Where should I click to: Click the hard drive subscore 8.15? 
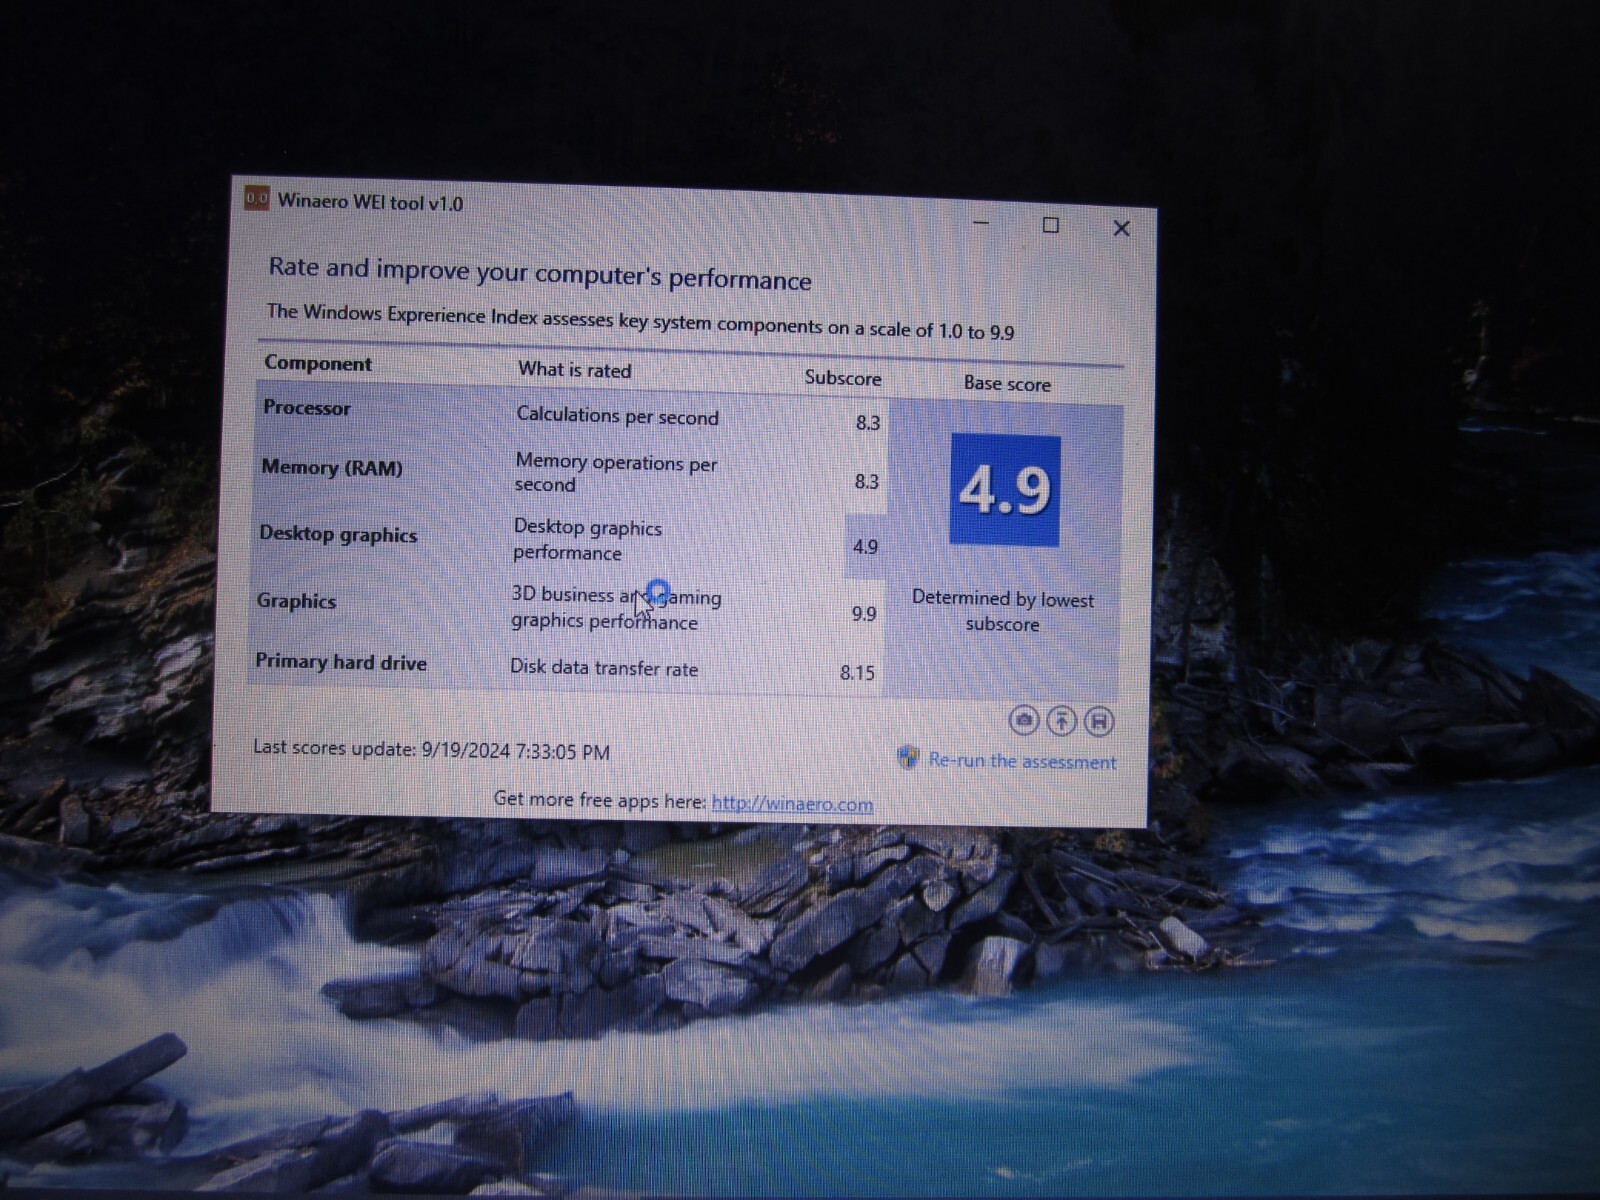point(858,673)
